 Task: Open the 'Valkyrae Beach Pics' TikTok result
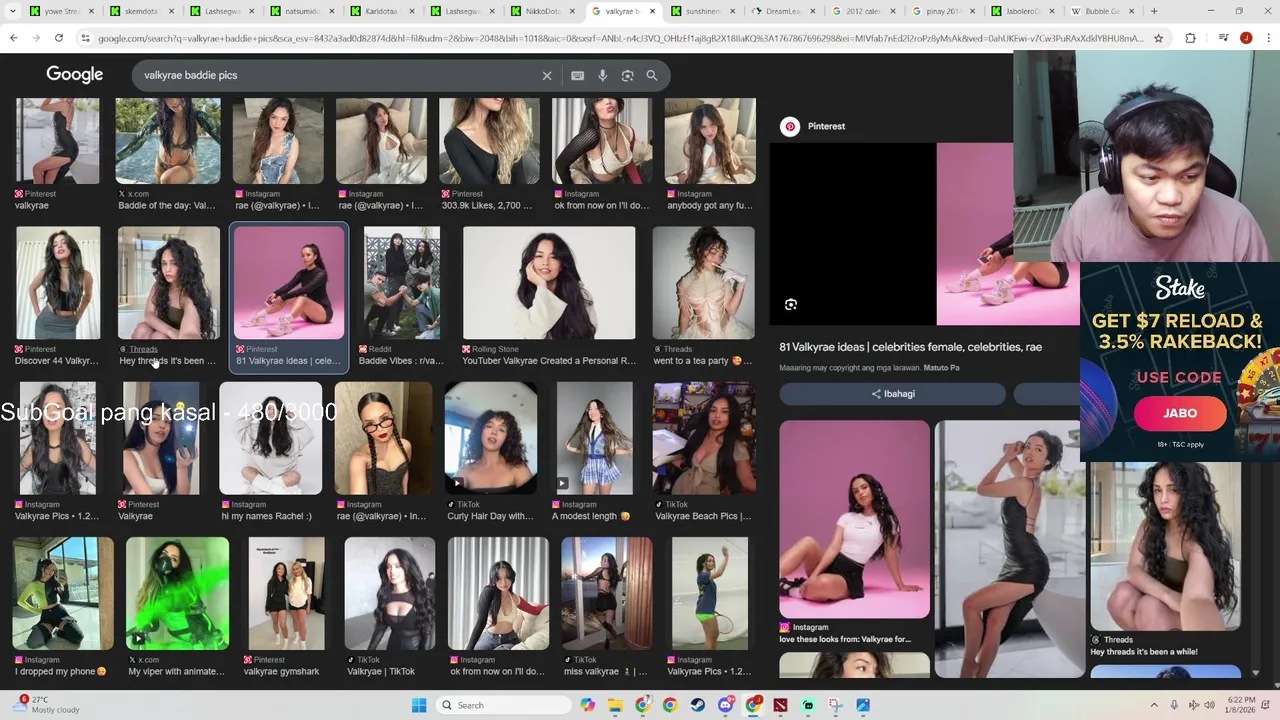pos(703,451)
